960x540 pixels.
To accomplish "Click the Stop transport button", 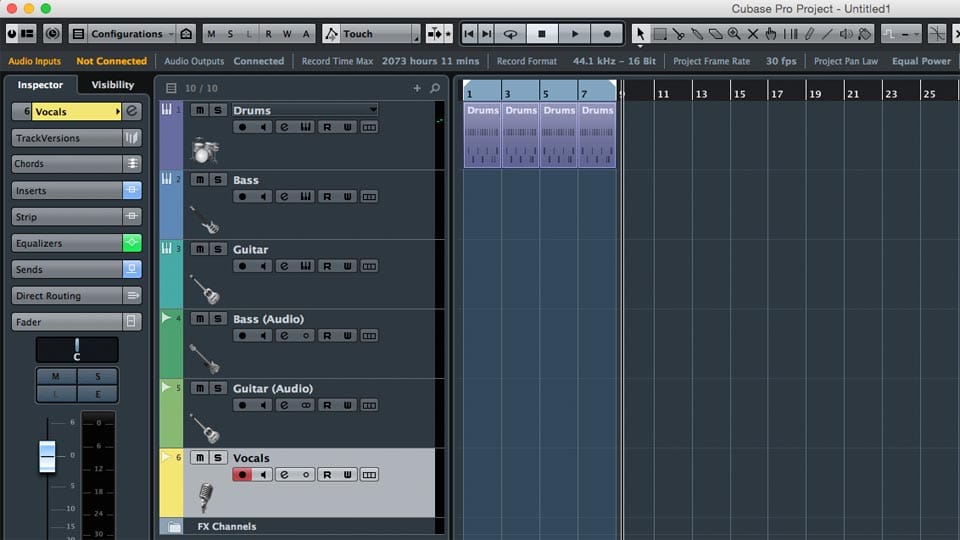I will (542, 34).
